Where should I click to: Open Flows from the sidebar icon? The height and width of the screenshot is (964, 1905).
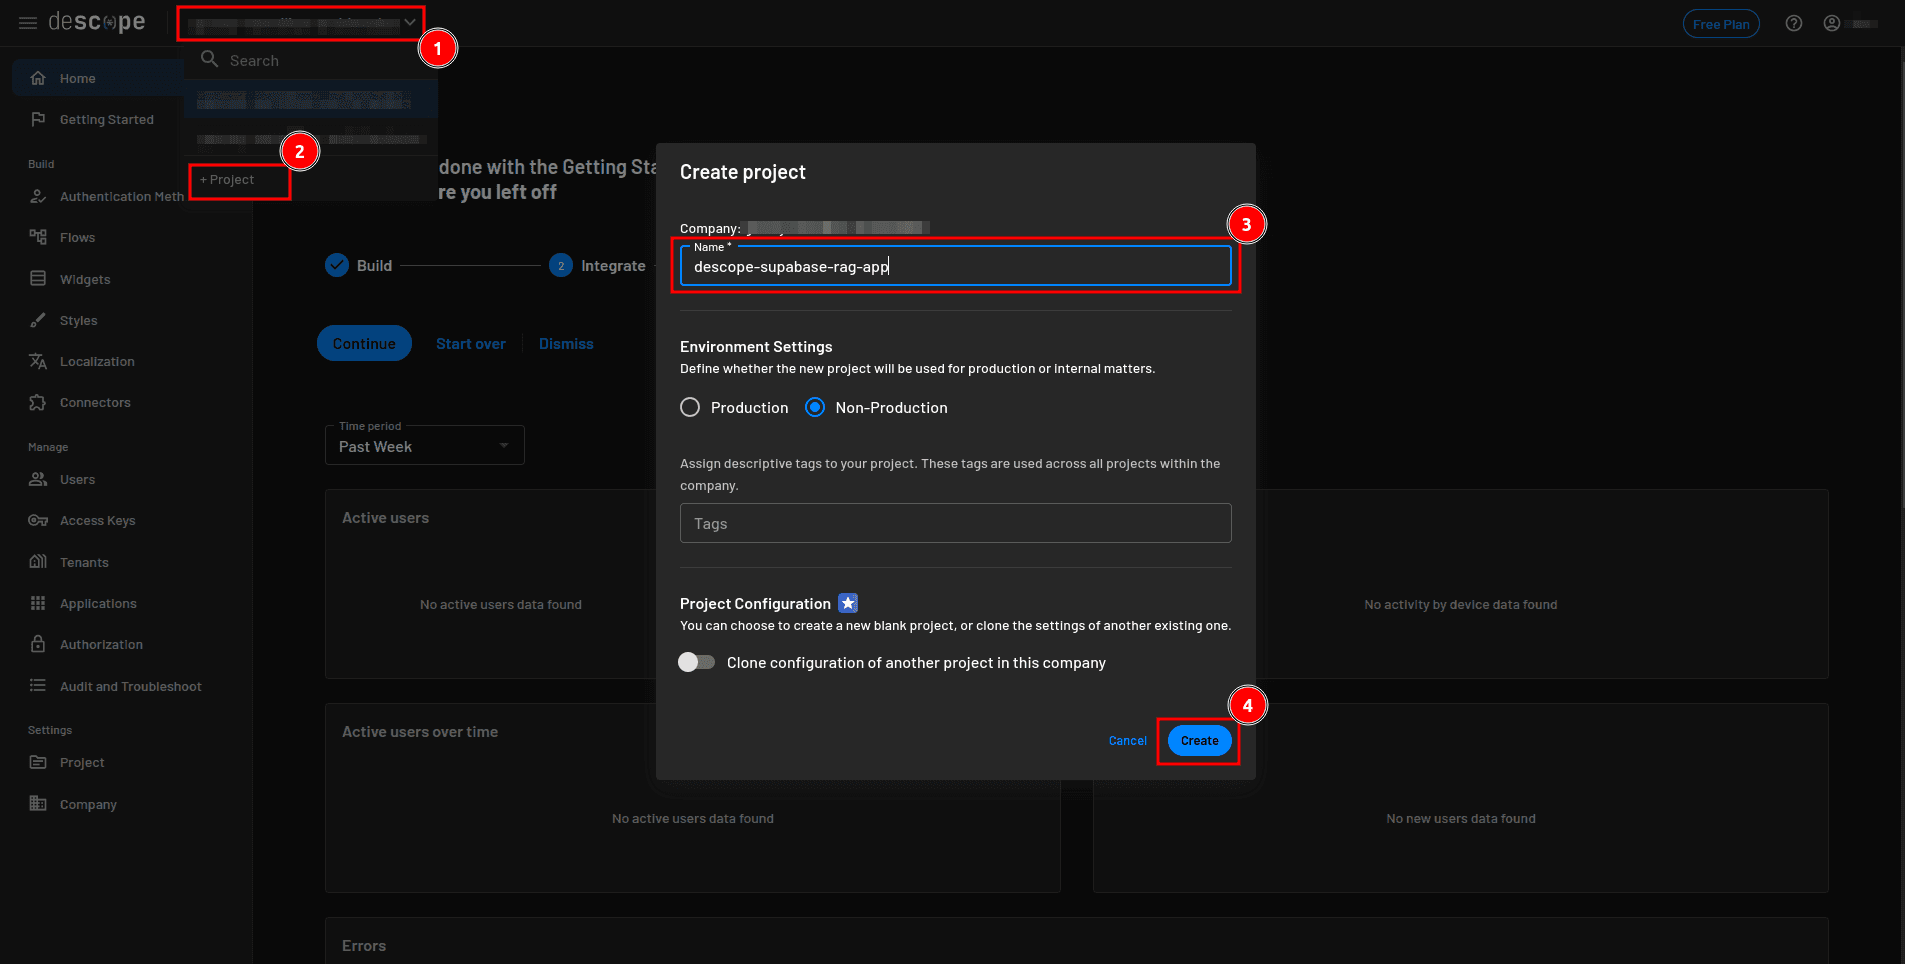(38, 237)
